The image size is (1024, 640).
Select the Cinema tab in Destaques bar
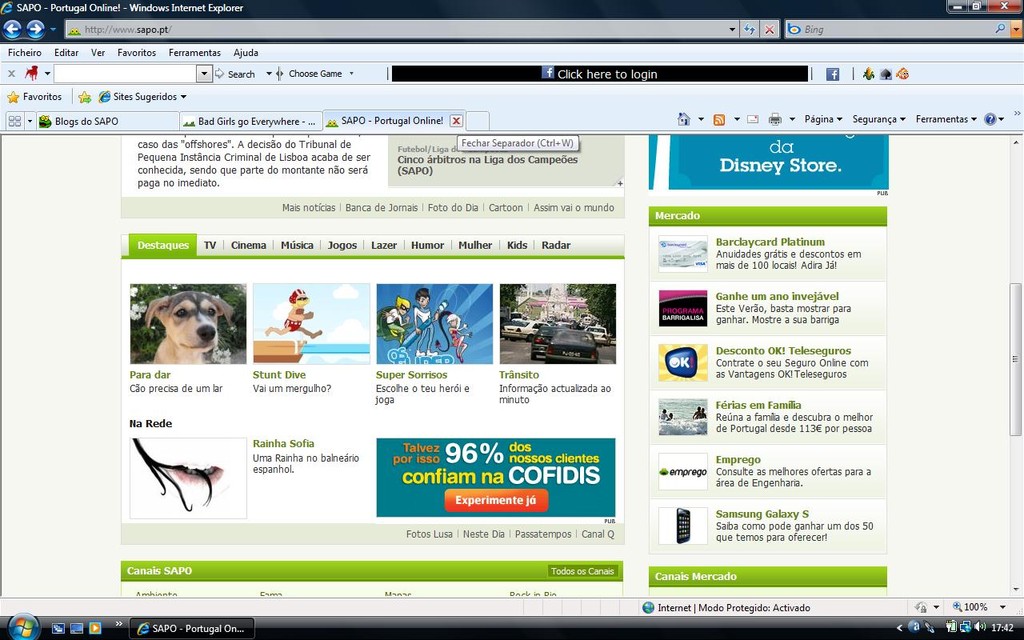tap(248, 246)
